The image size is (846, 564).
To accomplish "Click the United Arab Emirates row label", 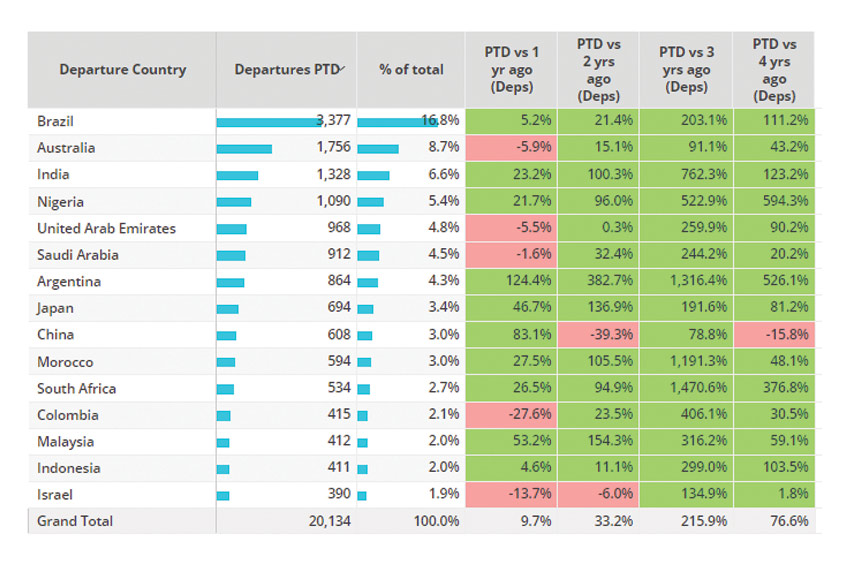I will pyautogui.click(x=106, y=228).
